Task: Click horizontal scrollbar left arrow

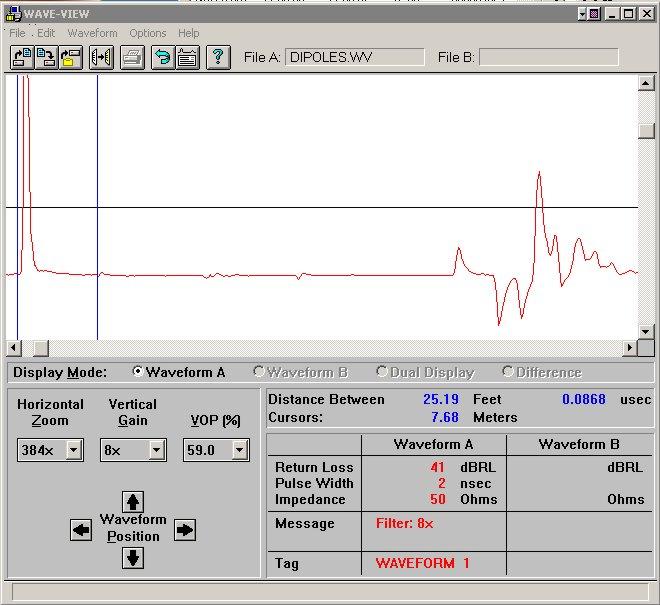Action: (x=13, y=348)
